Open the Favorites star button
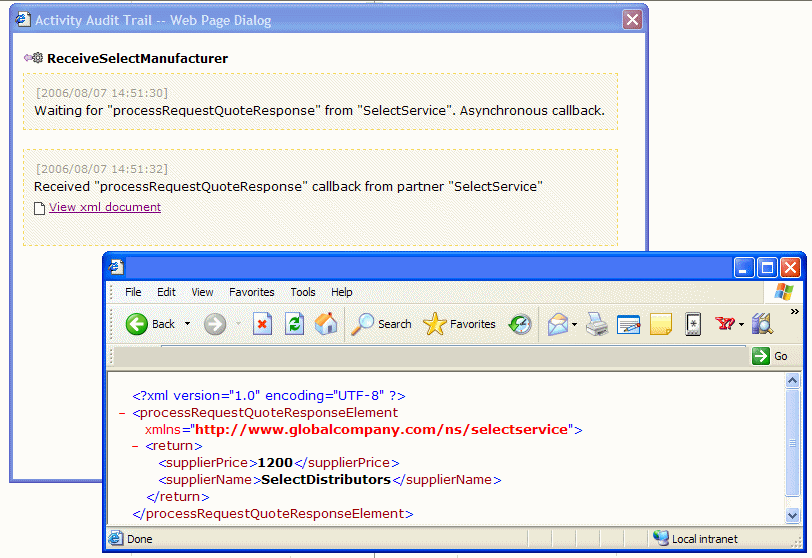812x558 pixels. [x=459, y=324]
